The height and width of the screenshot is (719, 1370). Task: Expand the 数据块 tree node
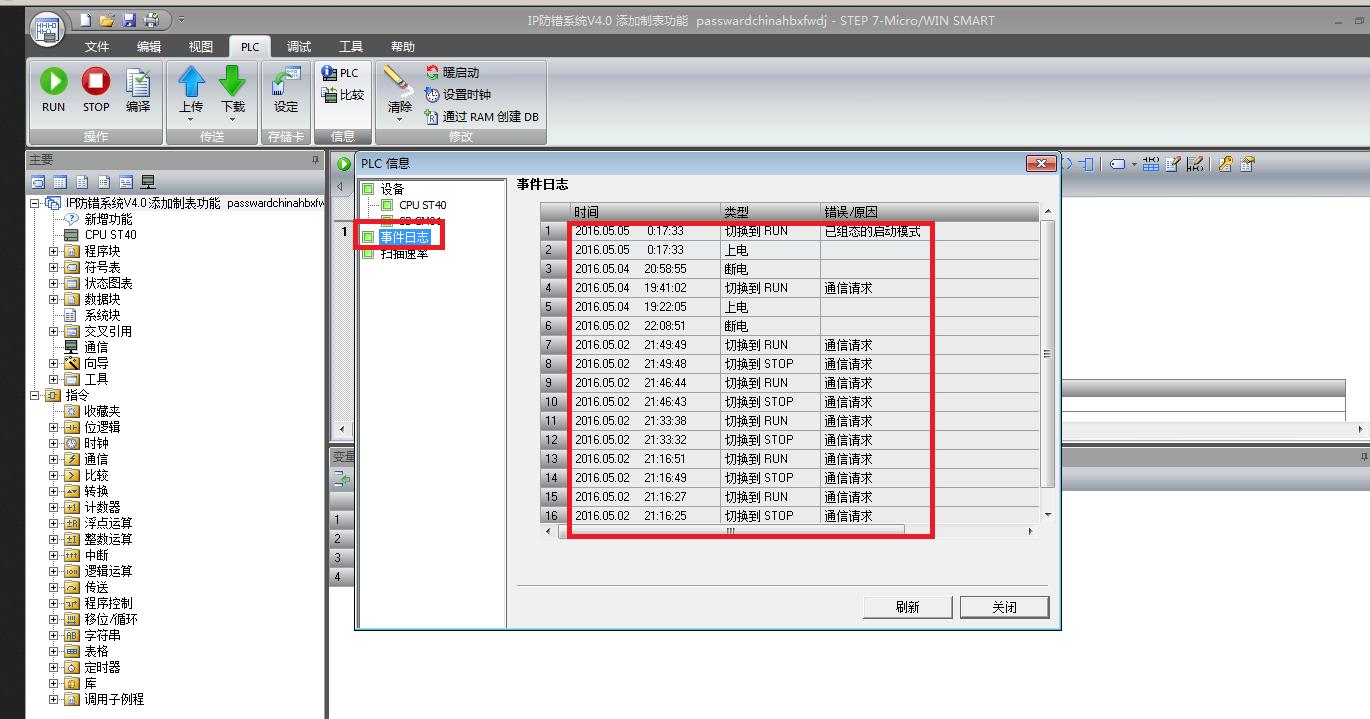54,299
